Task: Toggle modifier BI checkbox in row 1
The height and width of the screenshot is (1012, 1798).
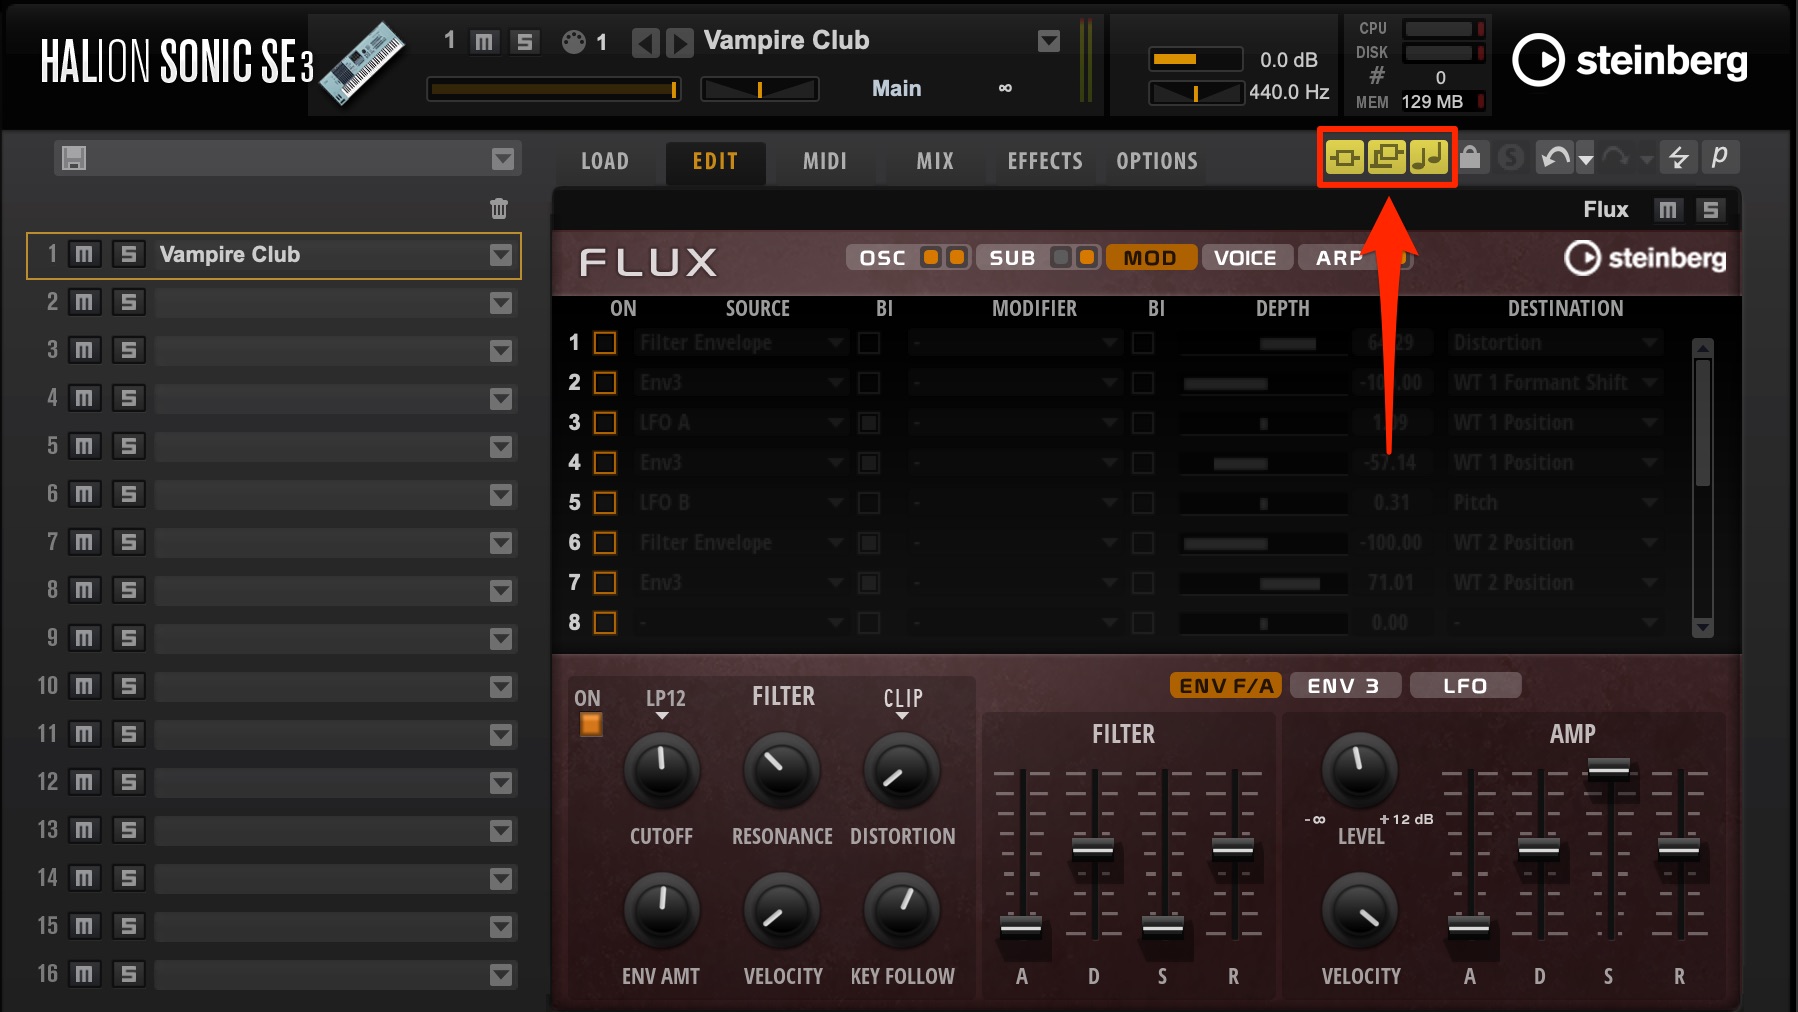Action: (x=1143, y=343)
